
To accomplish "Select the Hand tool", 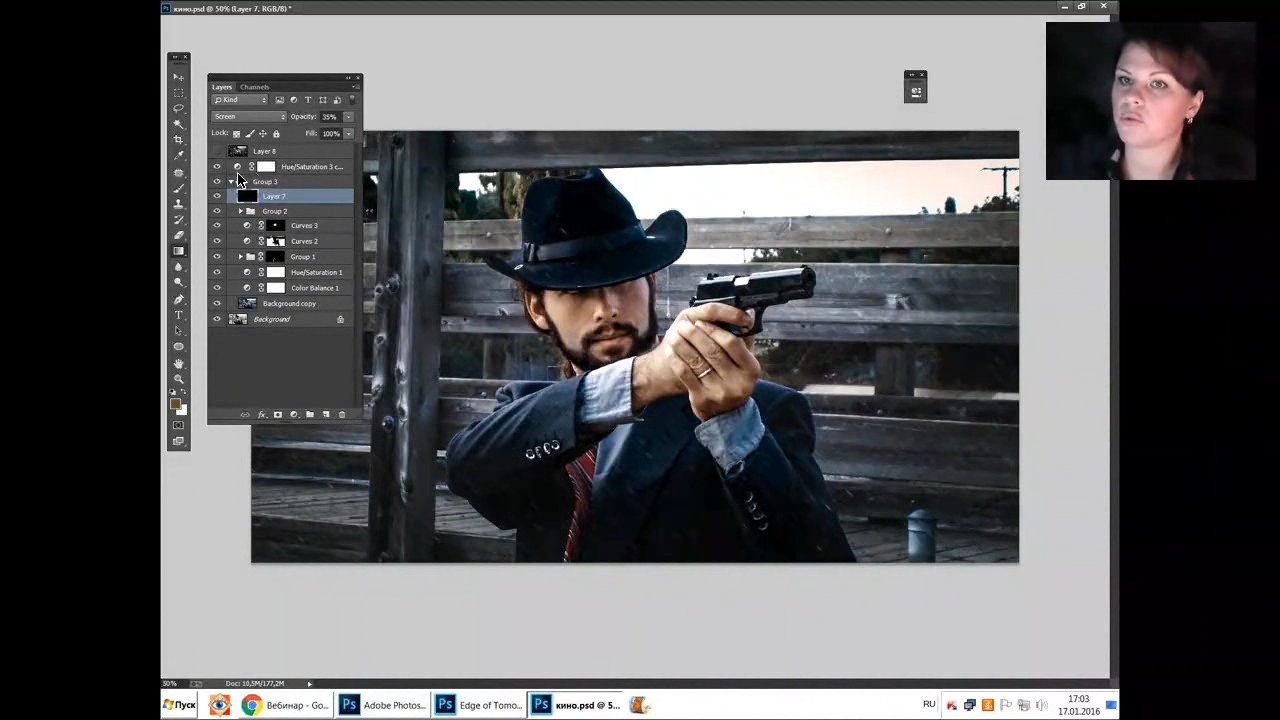I will coord(179,364).
